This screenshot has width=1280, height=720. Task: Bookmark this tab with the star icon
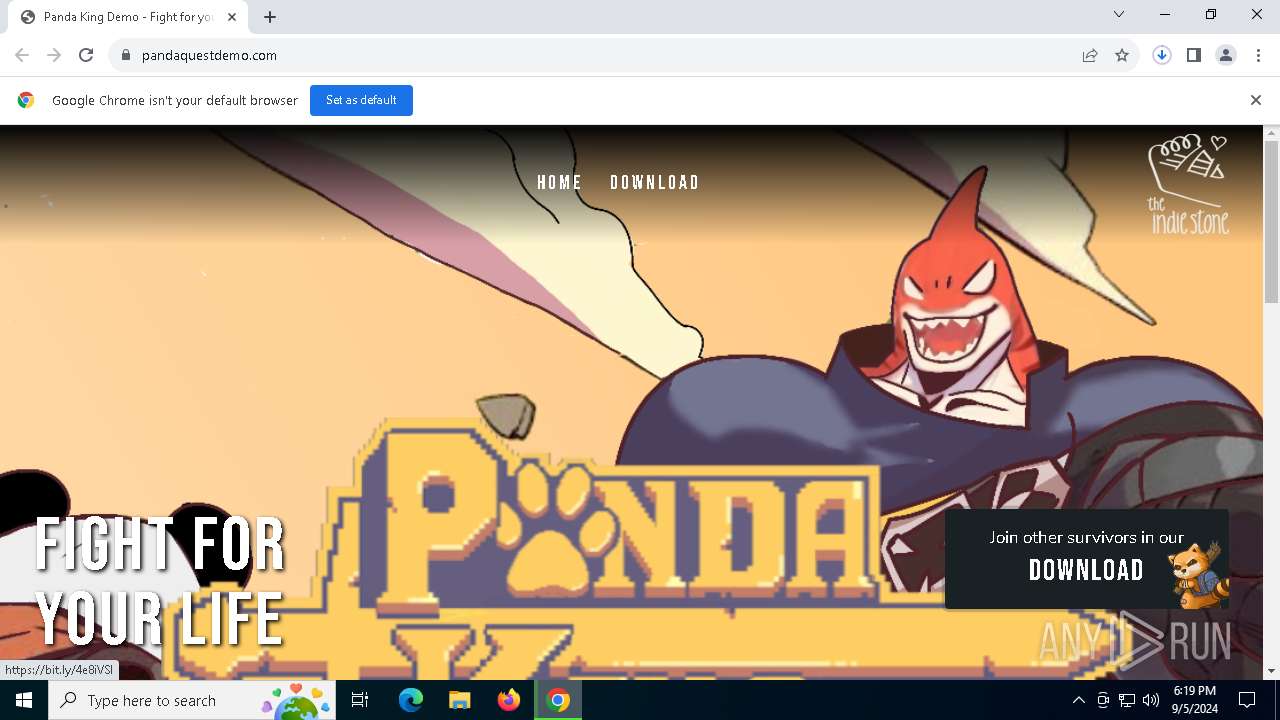1122,55
